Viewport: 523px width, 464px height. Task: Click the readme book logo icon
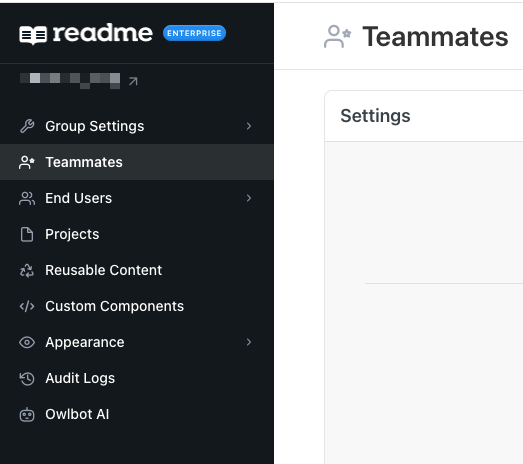click(x=33, y=35)
